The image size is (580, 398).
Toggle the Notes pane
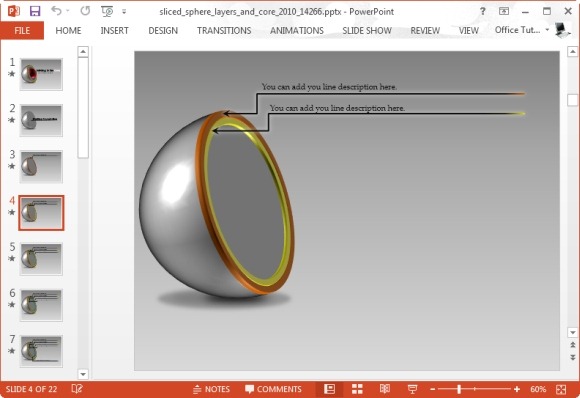[212, 389]
